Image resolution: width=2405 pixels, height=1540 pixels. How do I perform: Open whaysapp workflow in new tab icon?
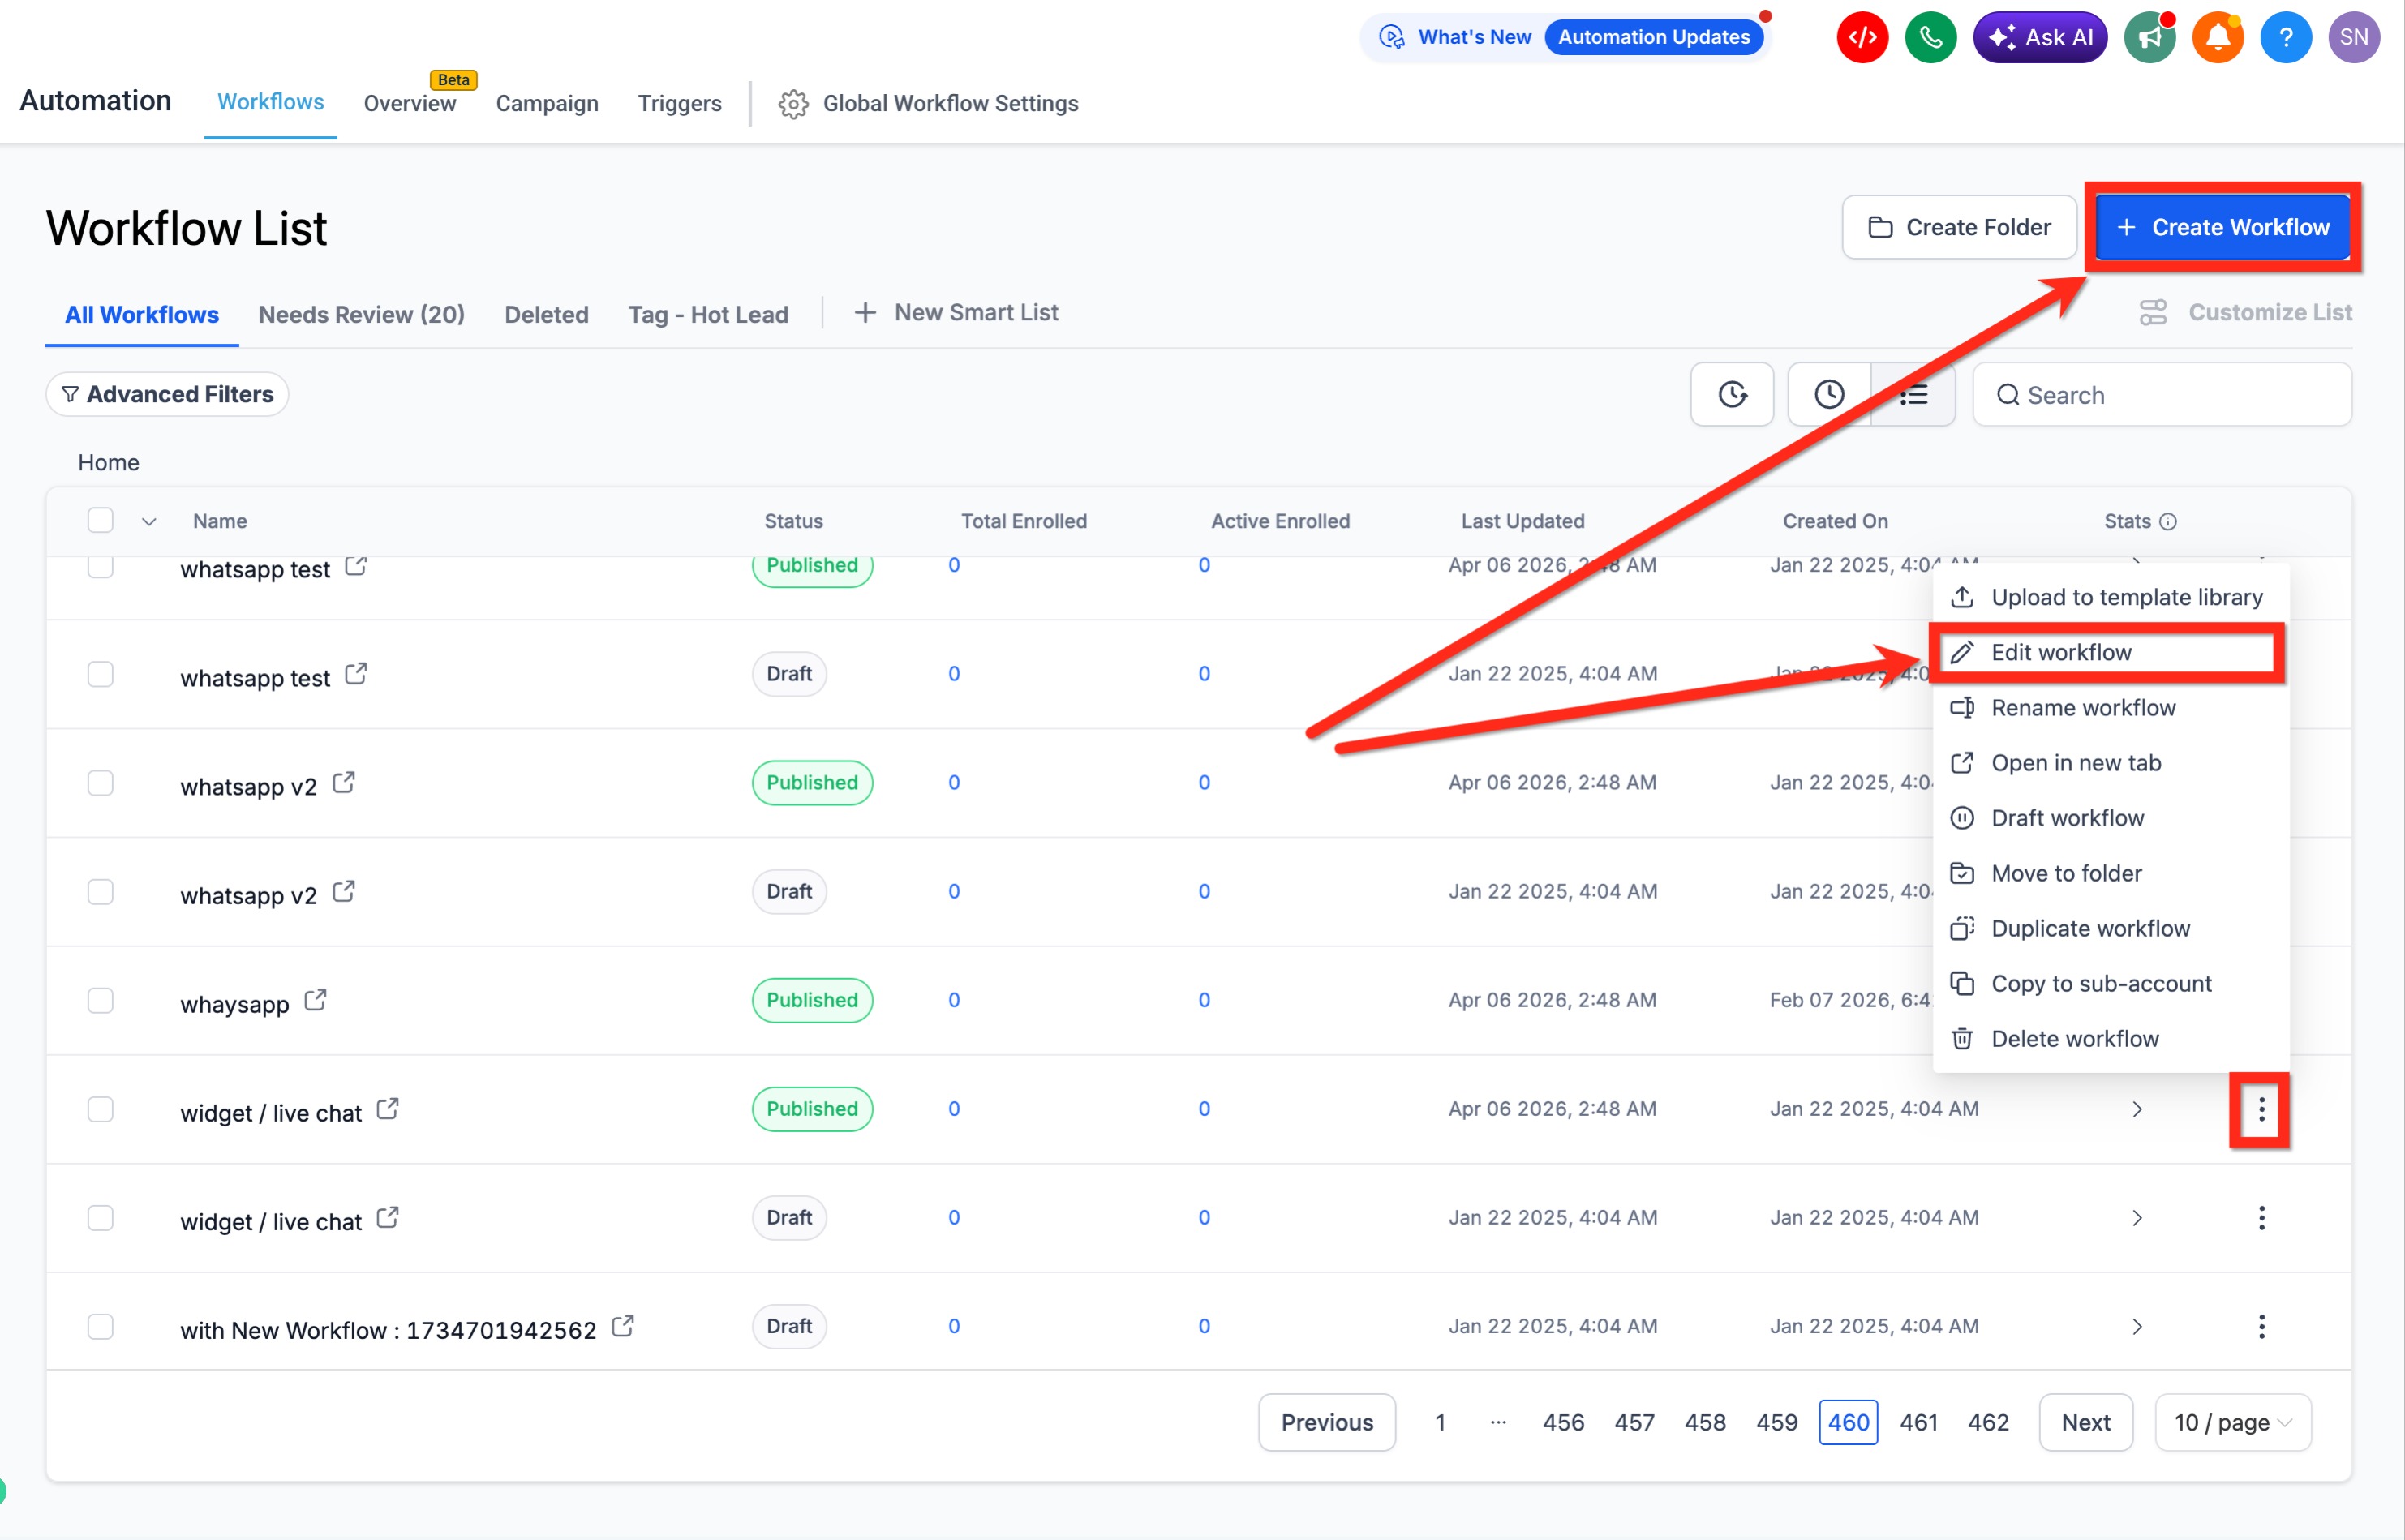(x=315, y=1000)
